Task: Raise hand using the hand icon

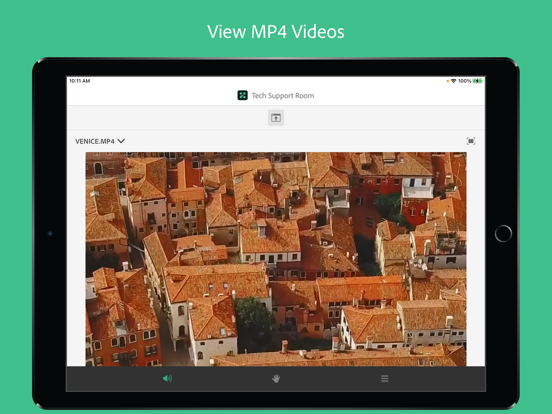Action: (276, 378)
